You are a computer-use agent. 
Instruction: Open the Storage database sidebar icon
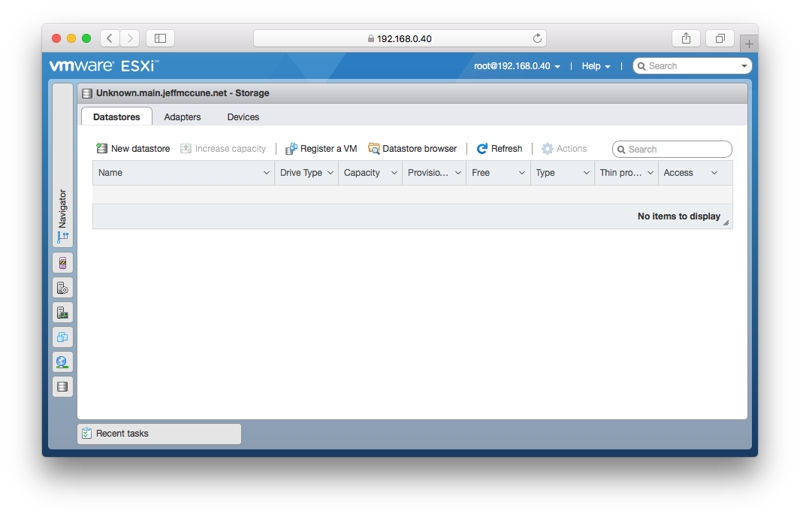coord(63,387)
